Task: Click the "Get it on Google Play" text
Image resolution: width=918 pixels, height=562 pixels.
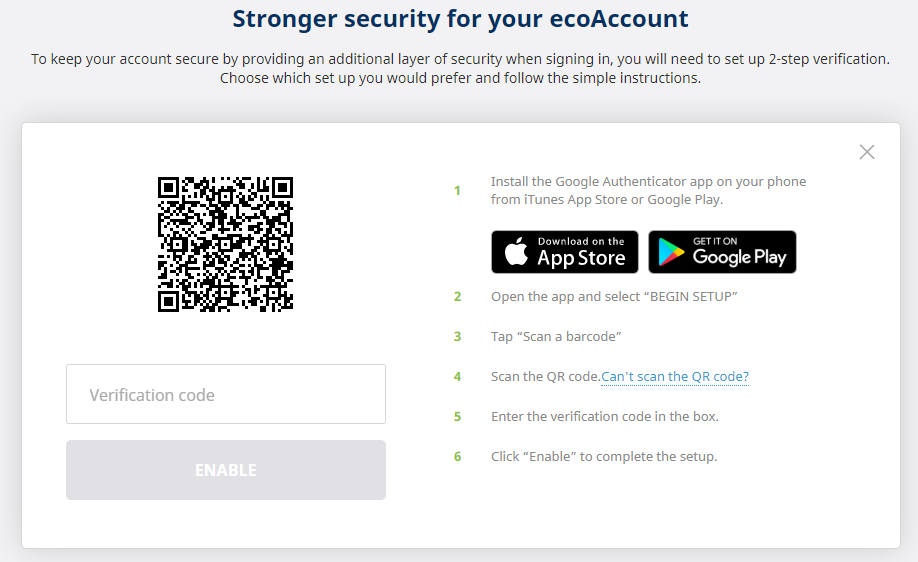Action: coord(739,252)
